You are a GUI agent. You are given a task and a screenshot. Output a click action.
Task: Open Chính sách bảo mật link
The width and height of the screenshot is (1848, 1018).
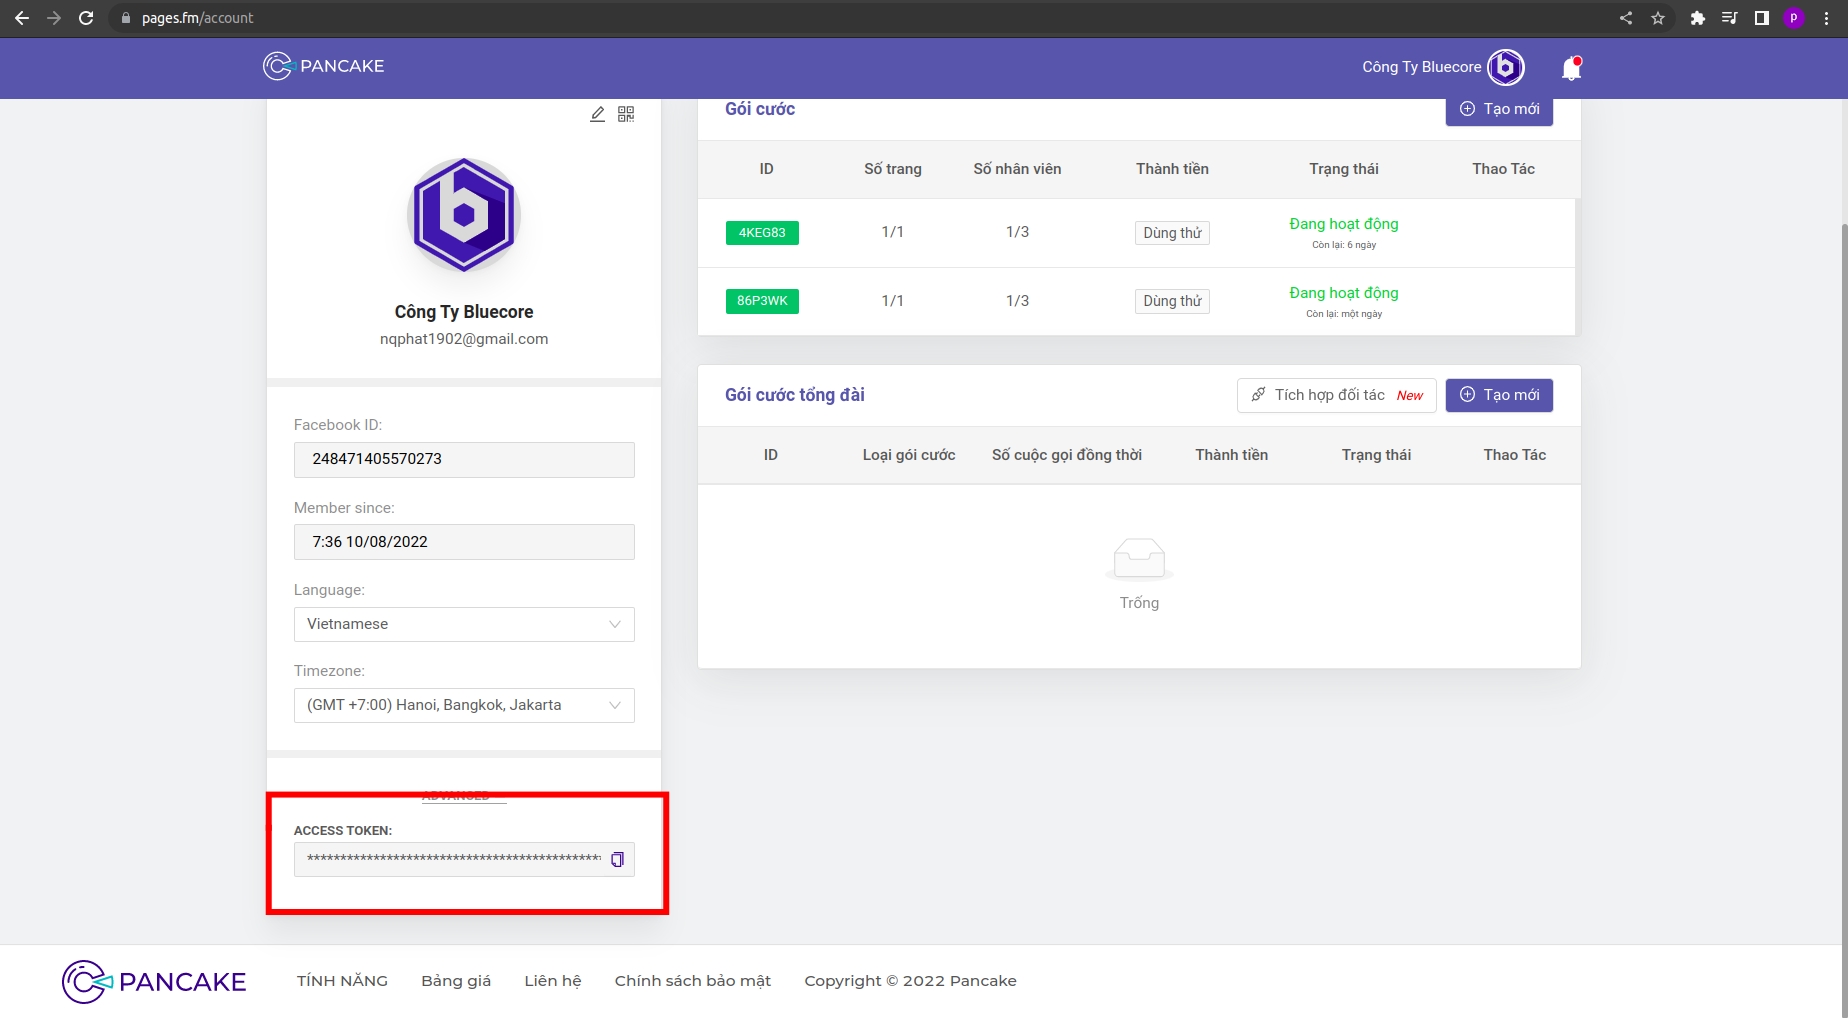692,981
